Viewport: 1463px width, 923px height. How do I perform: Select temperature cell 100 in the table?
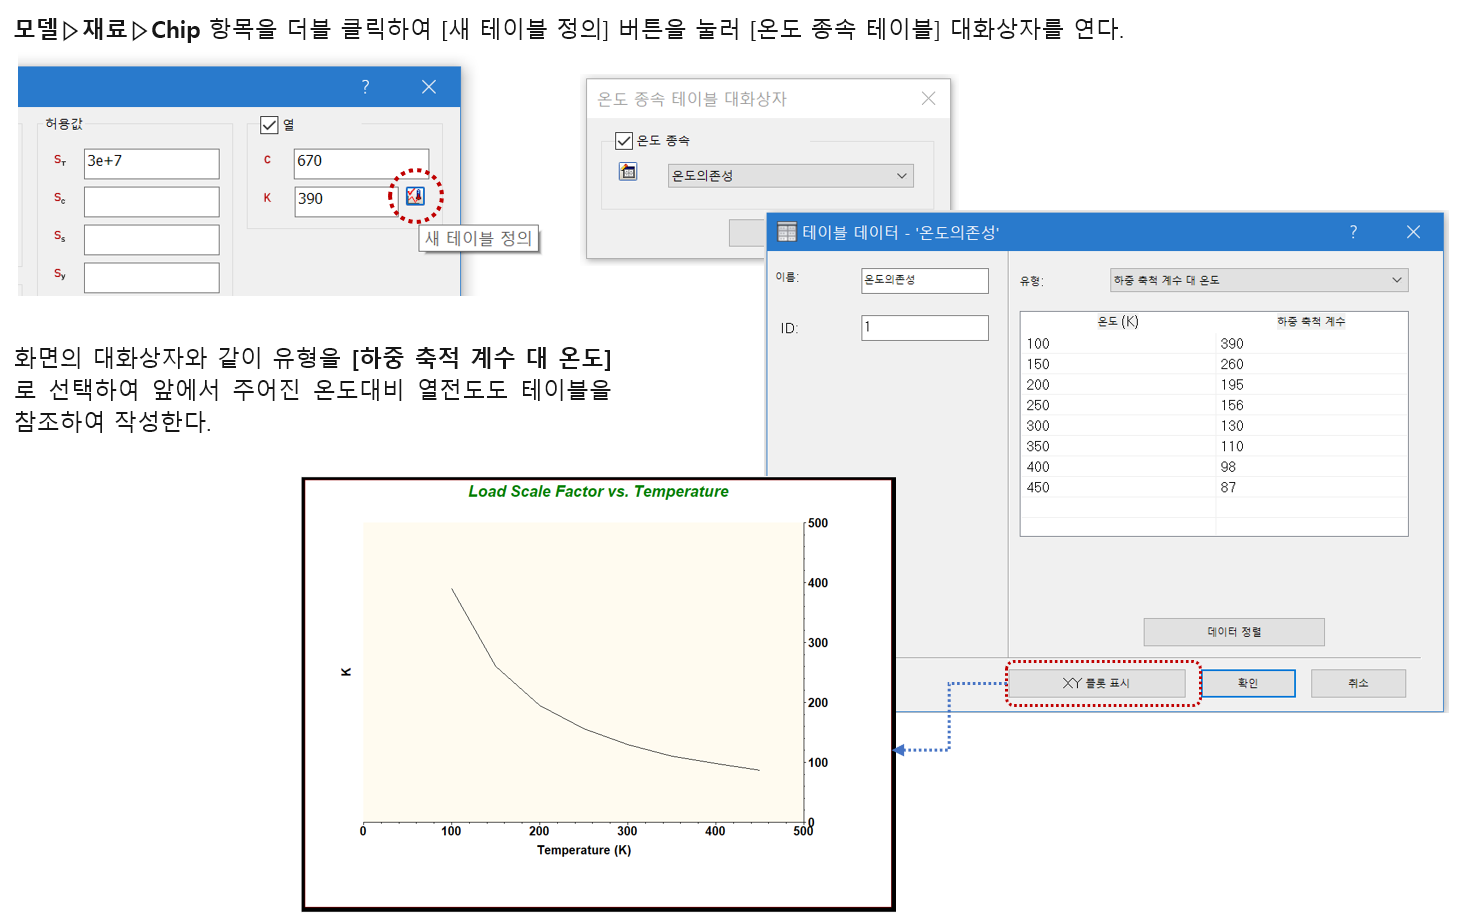tap(1118, 343)
